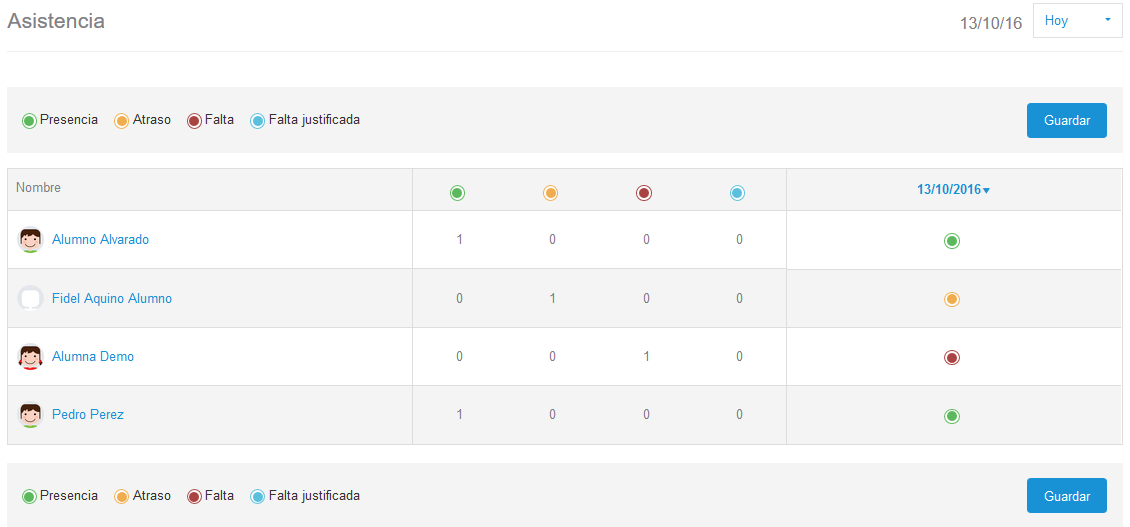Toggle Fidel Aquino's orange attendance status marker
Screen dimensions: 1130x527
[x=952, y=299]
